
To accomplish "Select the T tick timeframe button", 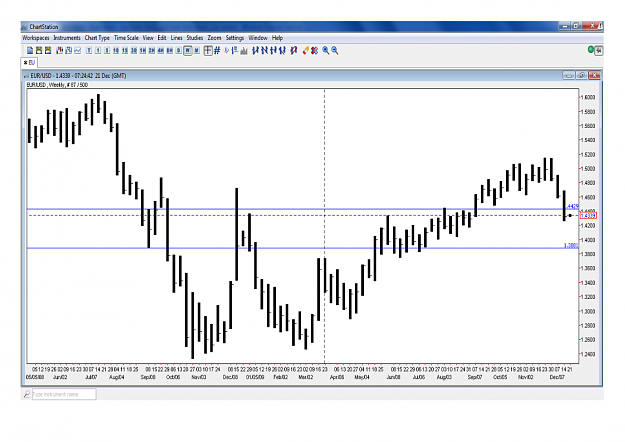I will point(89,50).
